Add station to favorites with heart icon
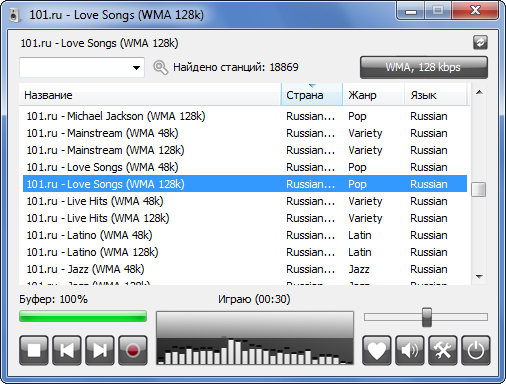Image resolution: width=506 pixels, height=384 pixels. pos(377,350)
